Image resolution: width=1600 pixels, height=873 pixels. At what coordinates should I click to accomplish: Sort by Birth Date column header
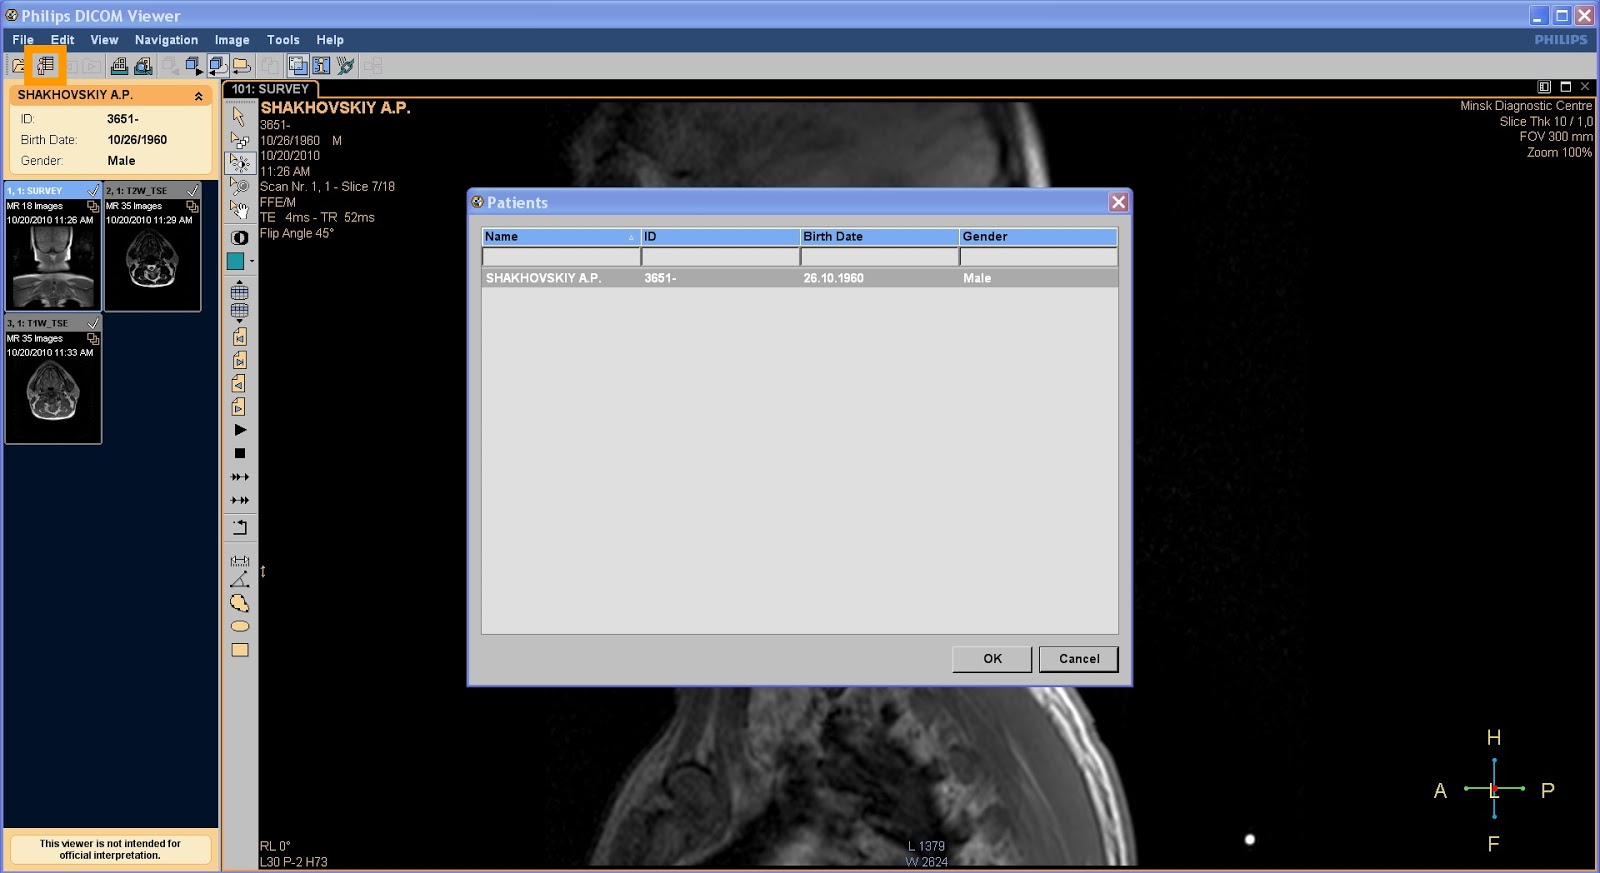(879, 237)
